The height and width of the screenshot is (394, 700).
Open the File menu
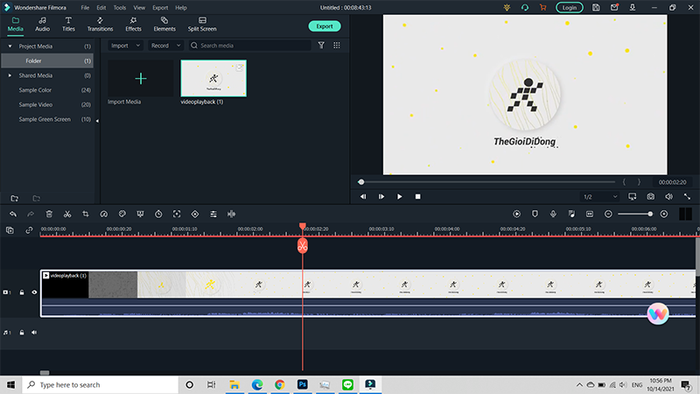85,8
